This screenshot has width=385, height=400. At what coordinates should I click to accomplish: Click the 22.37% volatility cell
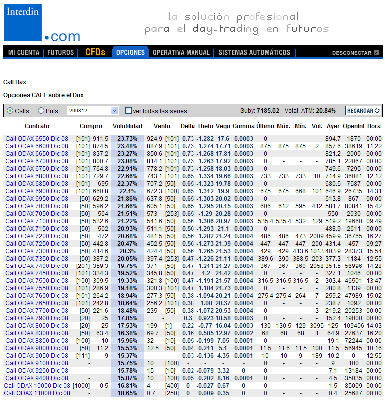[127, 183]
